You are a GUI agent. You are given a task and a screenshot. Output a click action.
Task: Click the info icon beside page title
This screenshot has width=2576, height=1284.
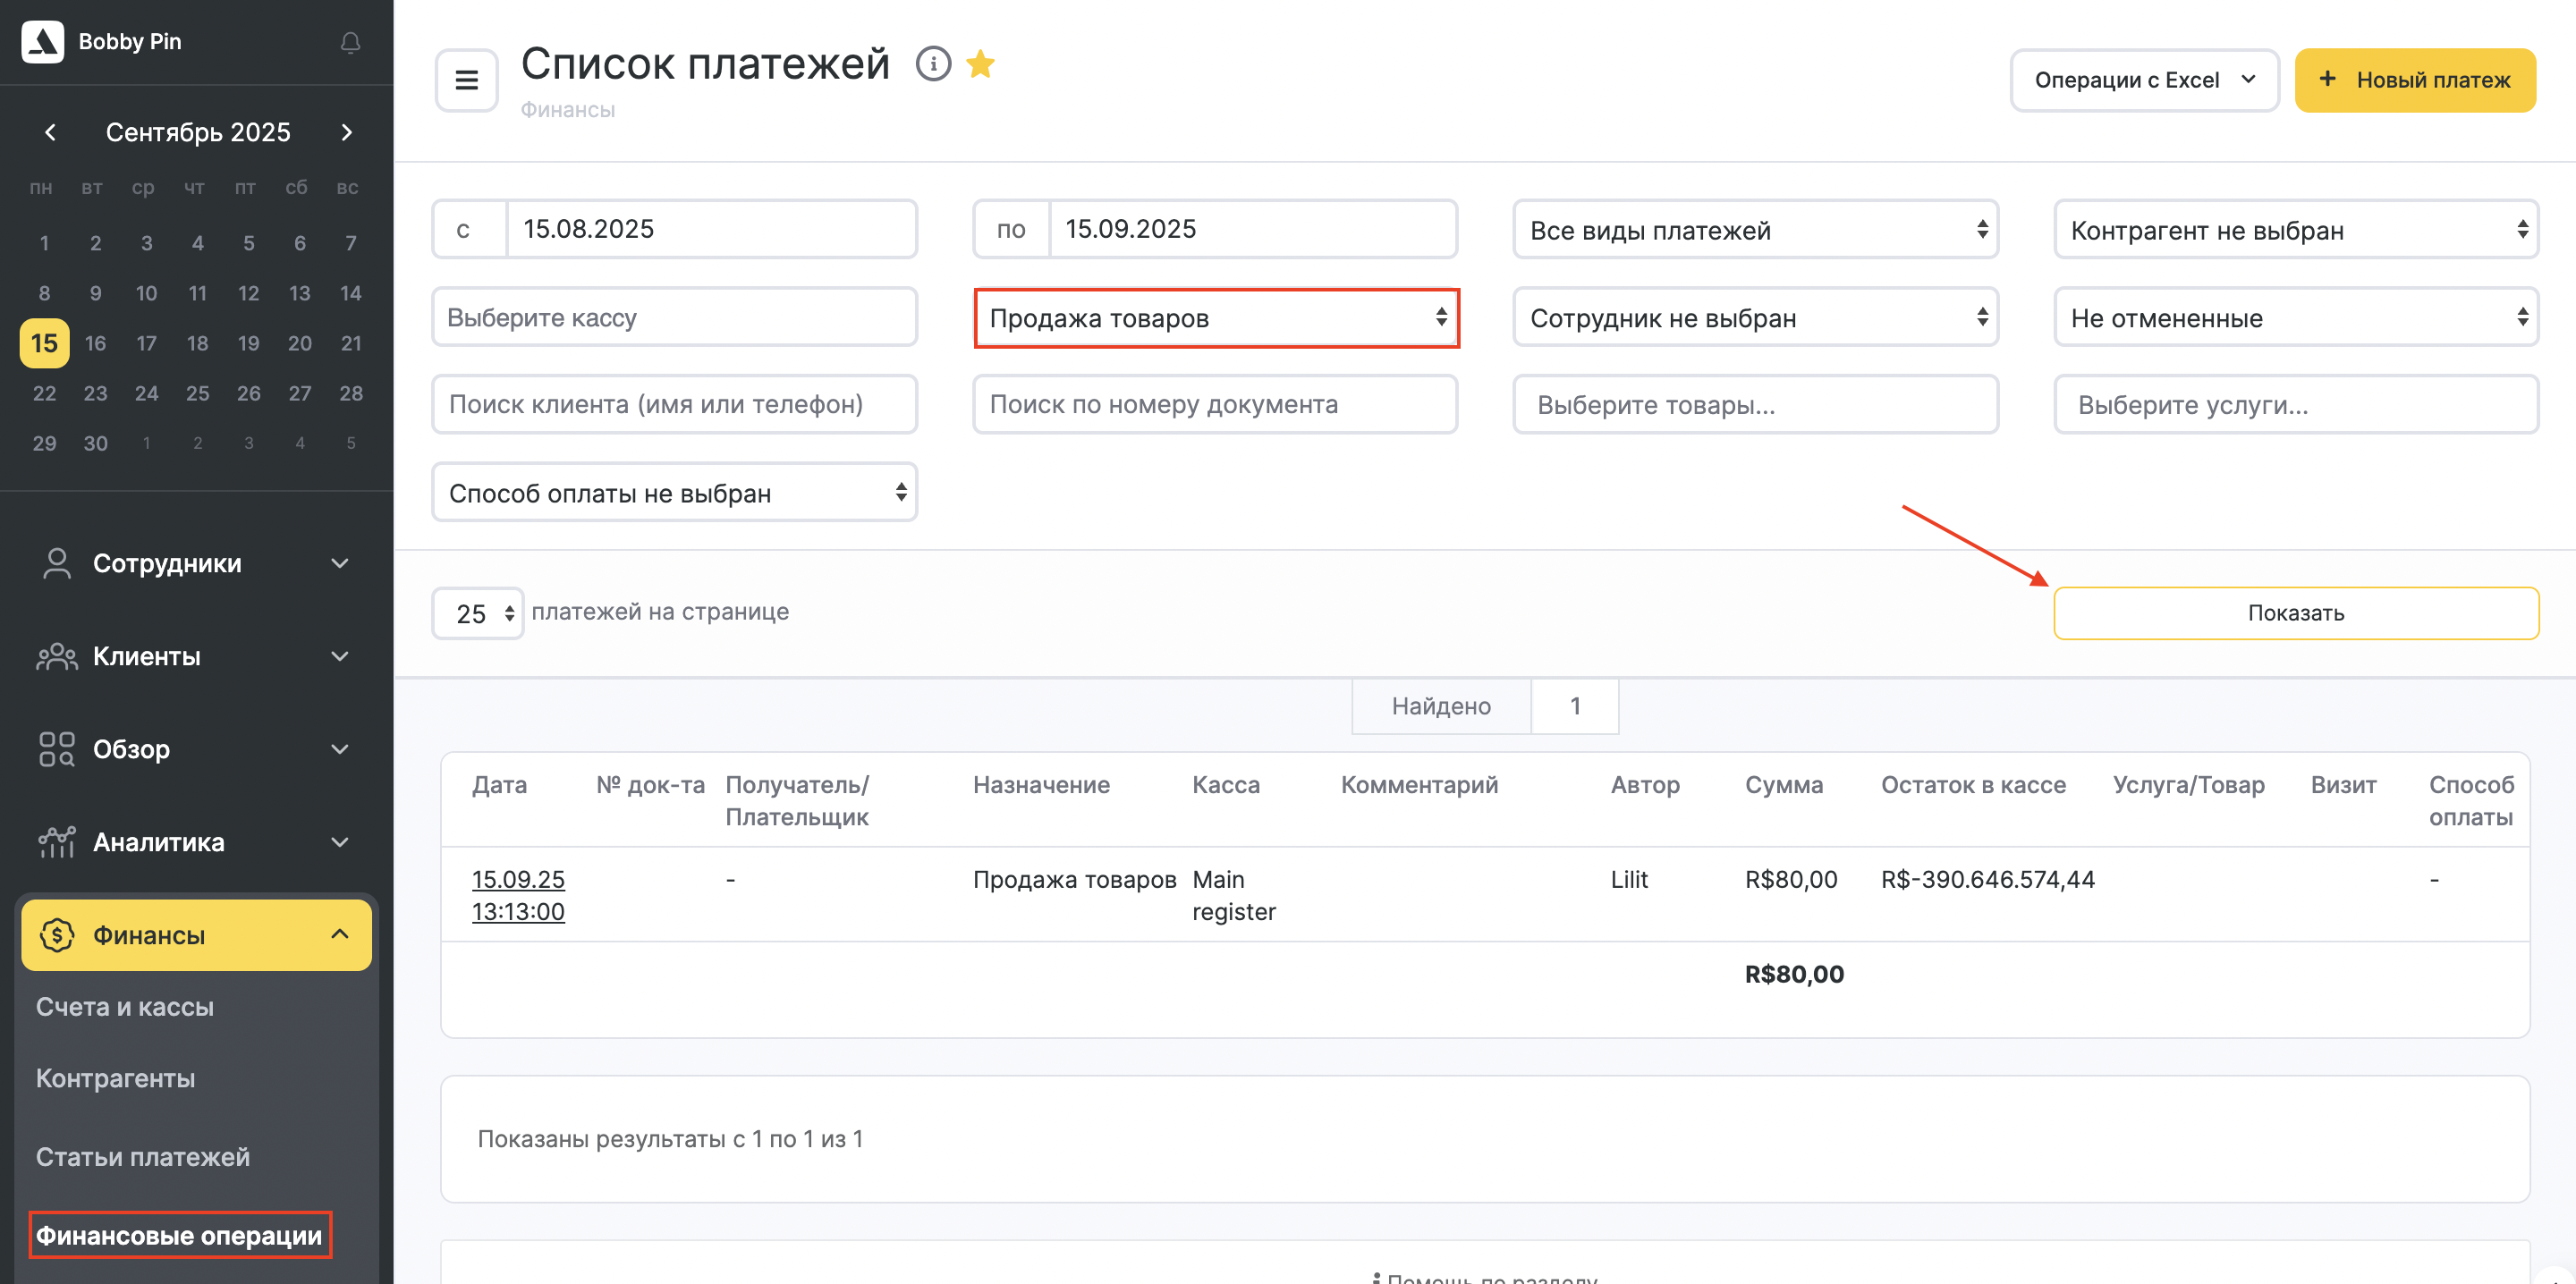933,64
